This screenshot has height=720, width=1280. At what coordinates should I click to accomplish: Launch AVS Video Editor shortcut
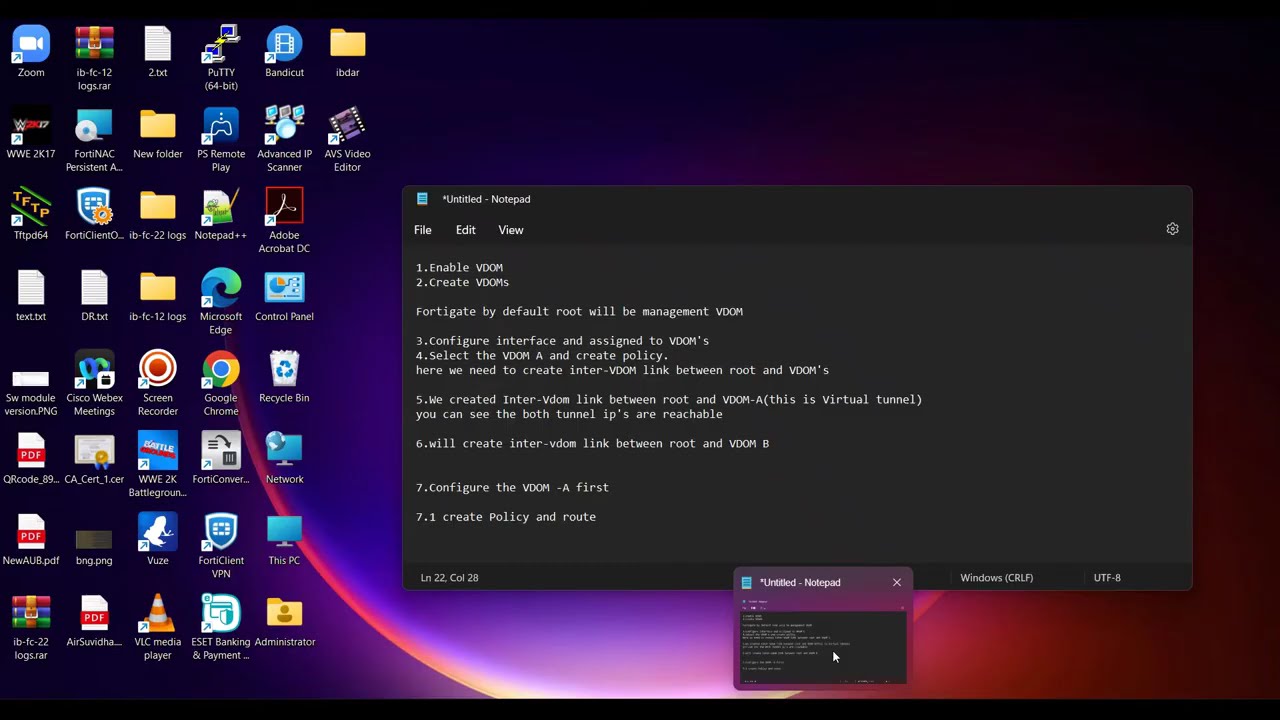tap(347, 140)
